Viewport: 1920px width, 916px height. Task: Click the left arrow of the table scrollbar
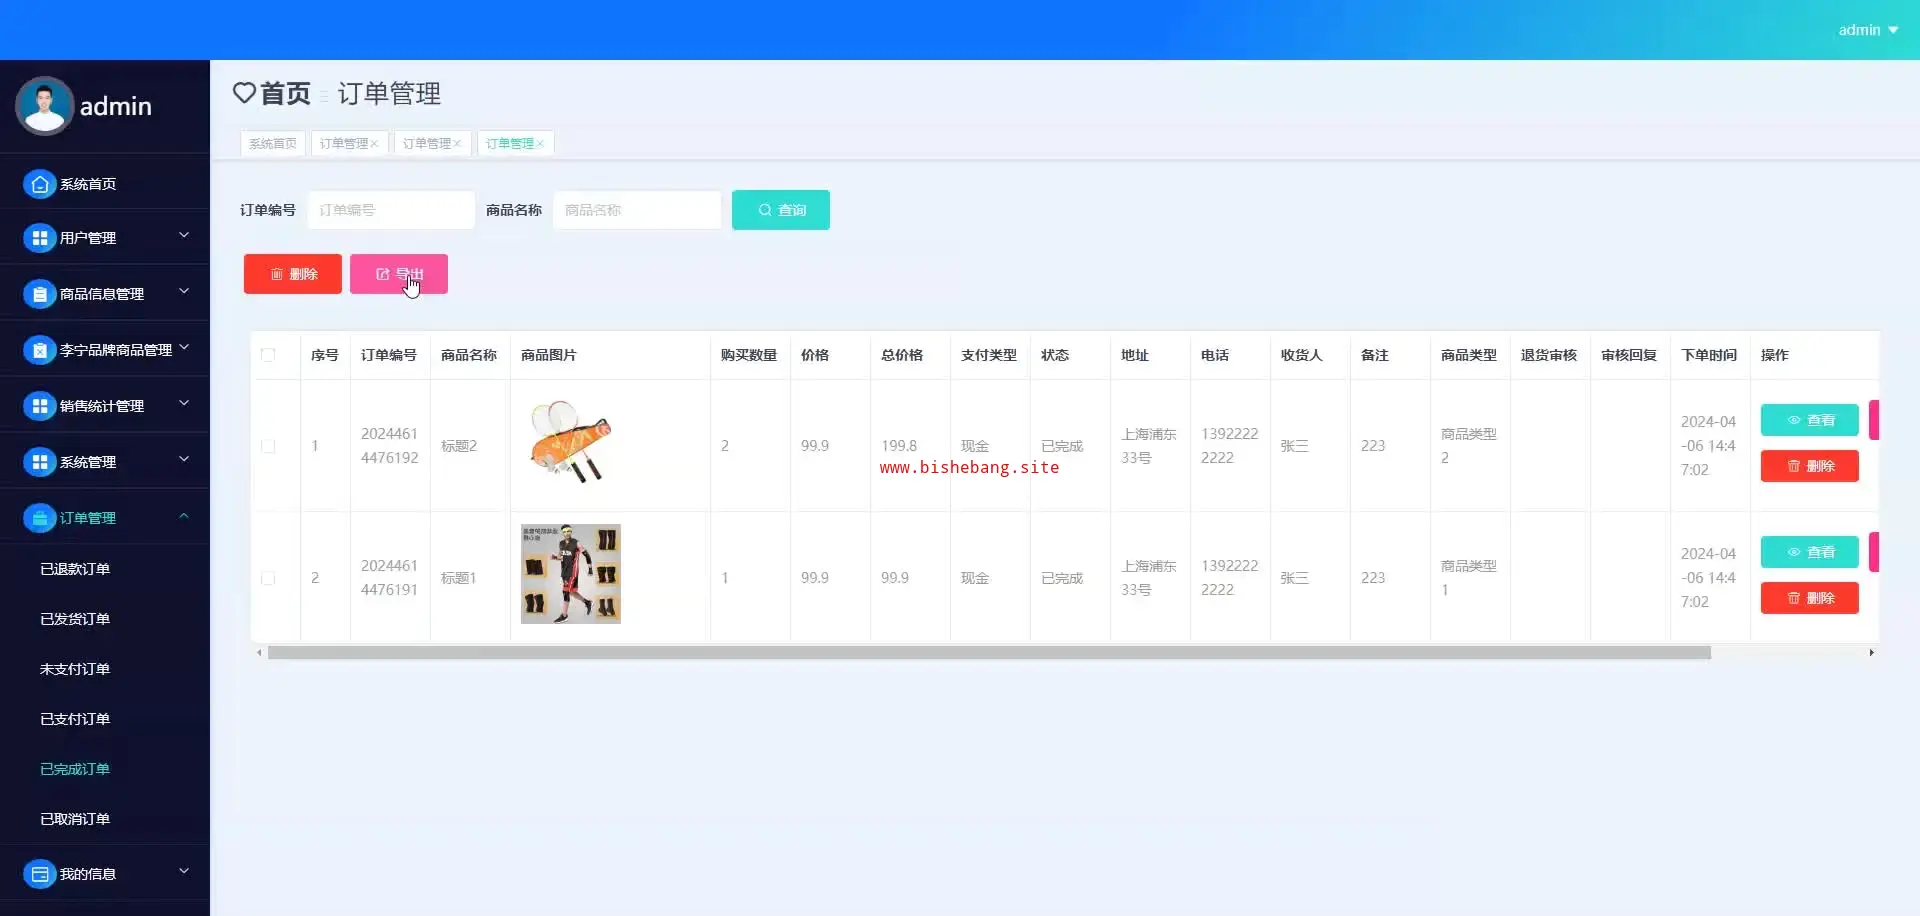point(259,653)
